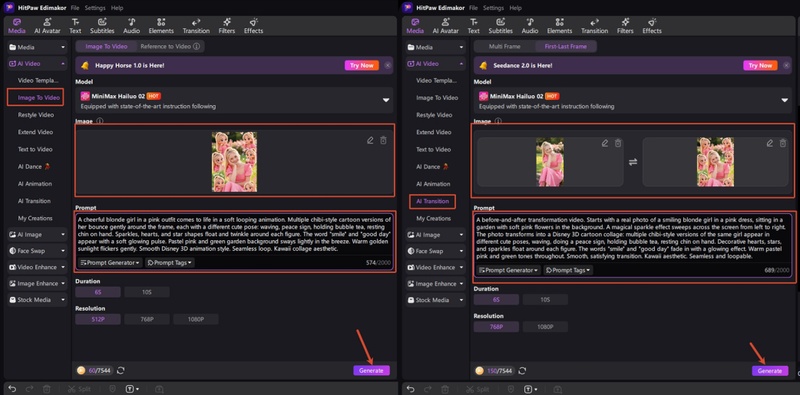Select 6S duration in left window

(x=98, y=292)
